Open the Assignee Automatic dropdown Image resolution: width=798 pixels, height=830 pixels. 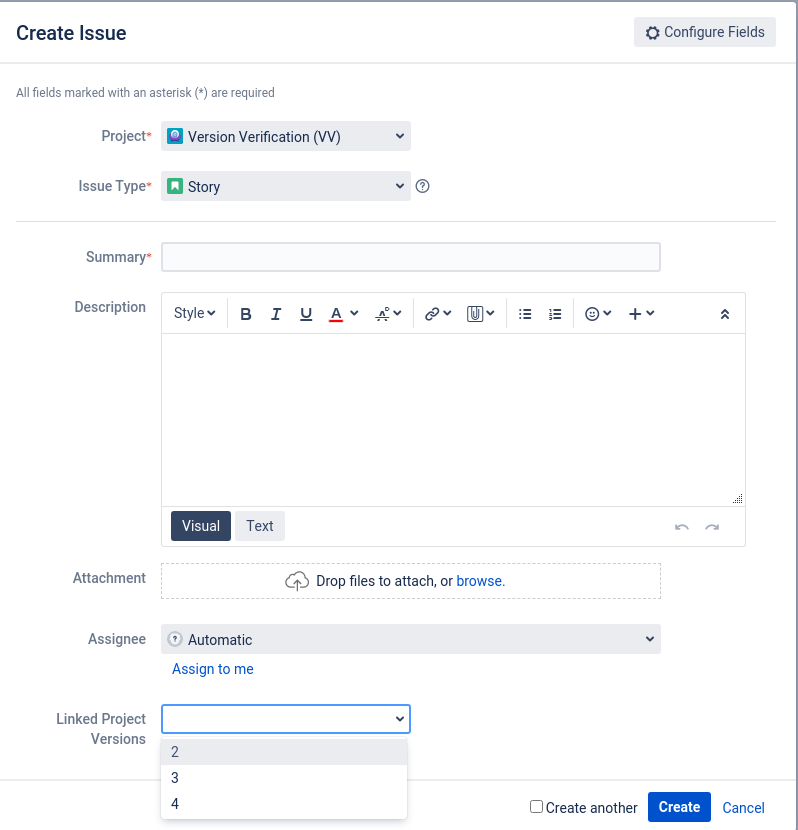[x=411, y=639]
